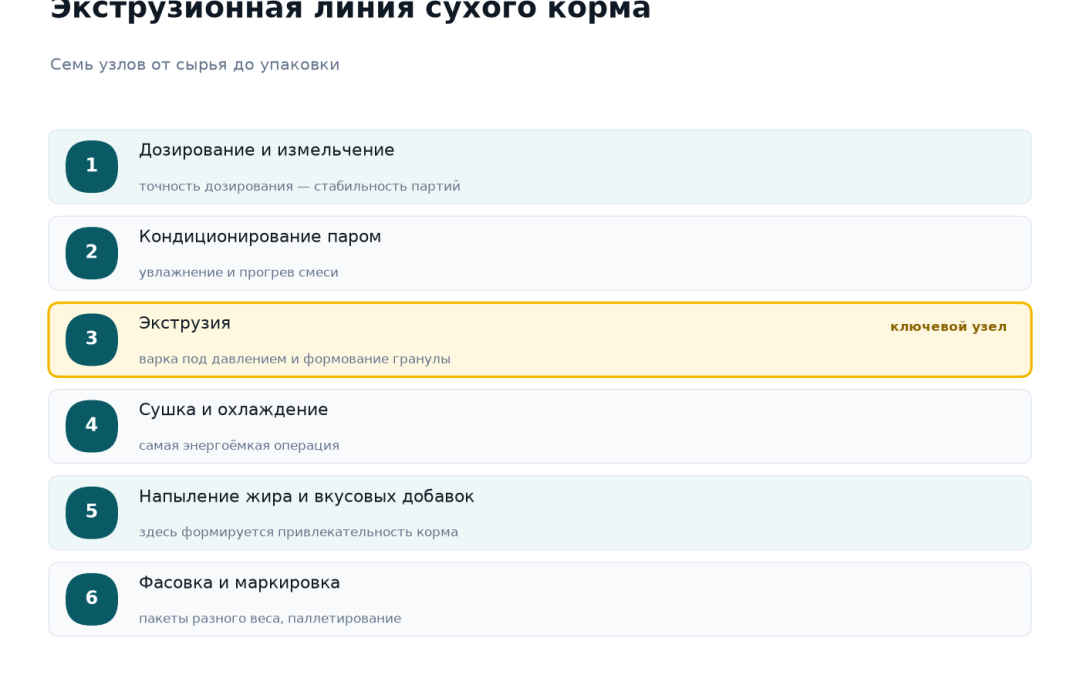Click 'здесь формируется привлекательность корма' text

pyautogui.click(x=298, y=532)
